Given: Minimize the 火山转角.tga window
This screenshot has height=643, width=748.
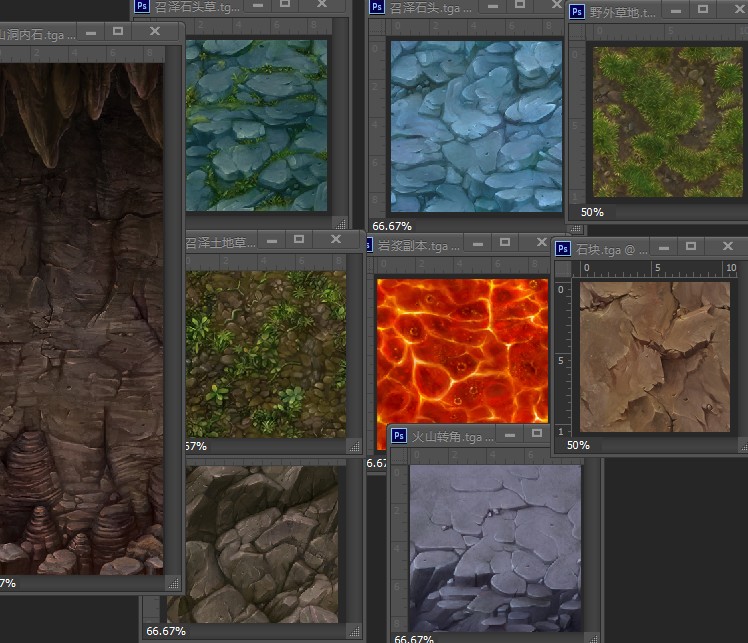Looking at the screenshot, I should (x=510, y=435).
